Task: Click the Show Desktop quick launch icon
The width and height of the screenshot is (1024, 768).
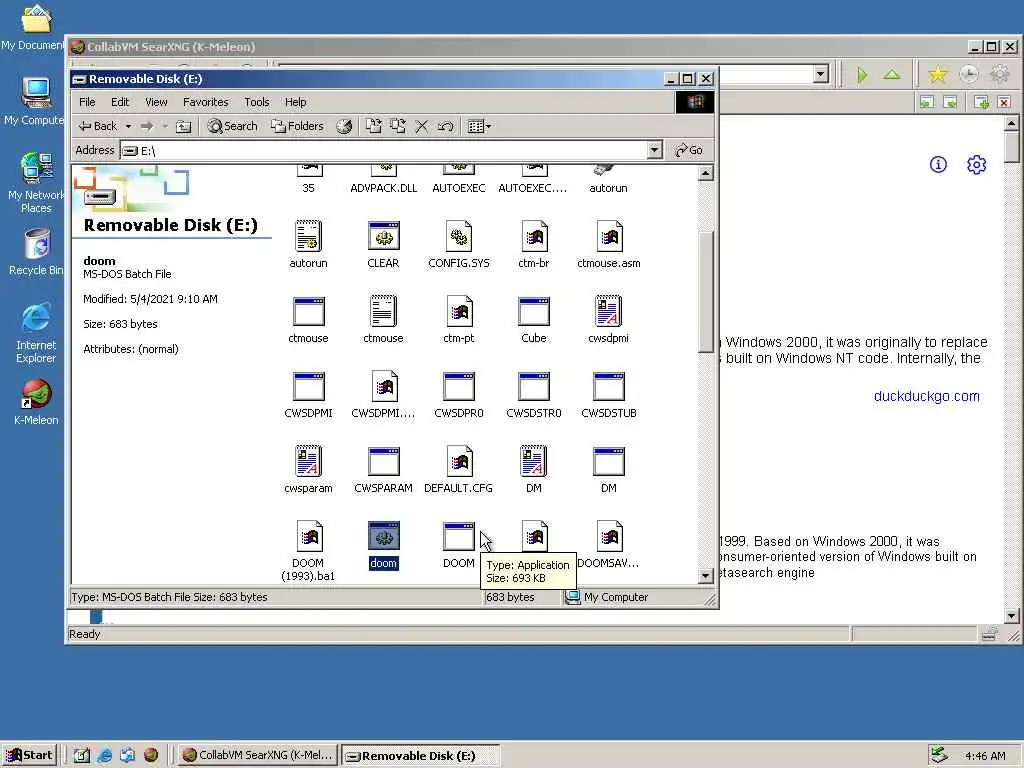Action: [81, 755]
